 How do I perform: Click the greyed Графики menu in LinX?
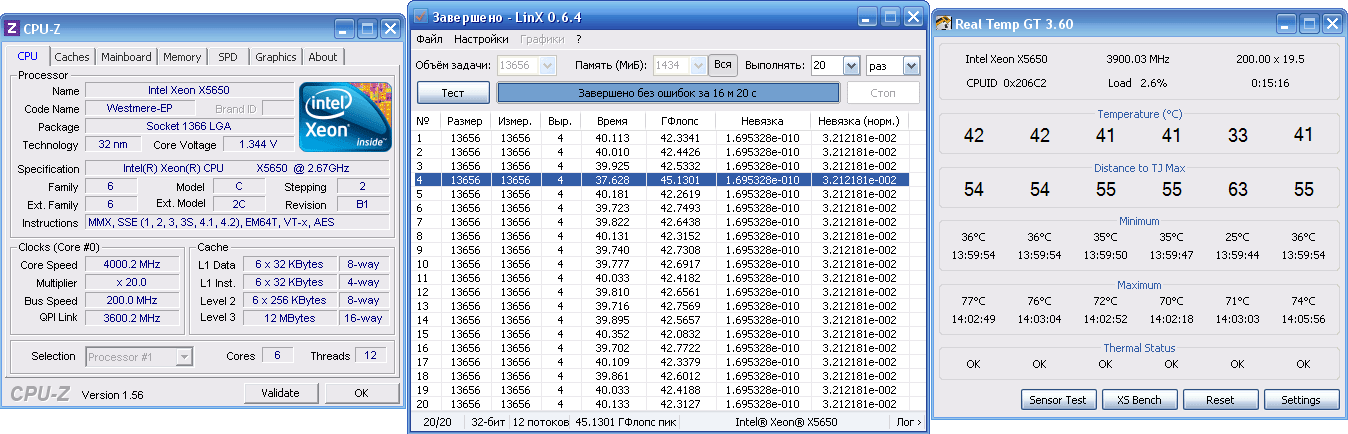(541, 40)
